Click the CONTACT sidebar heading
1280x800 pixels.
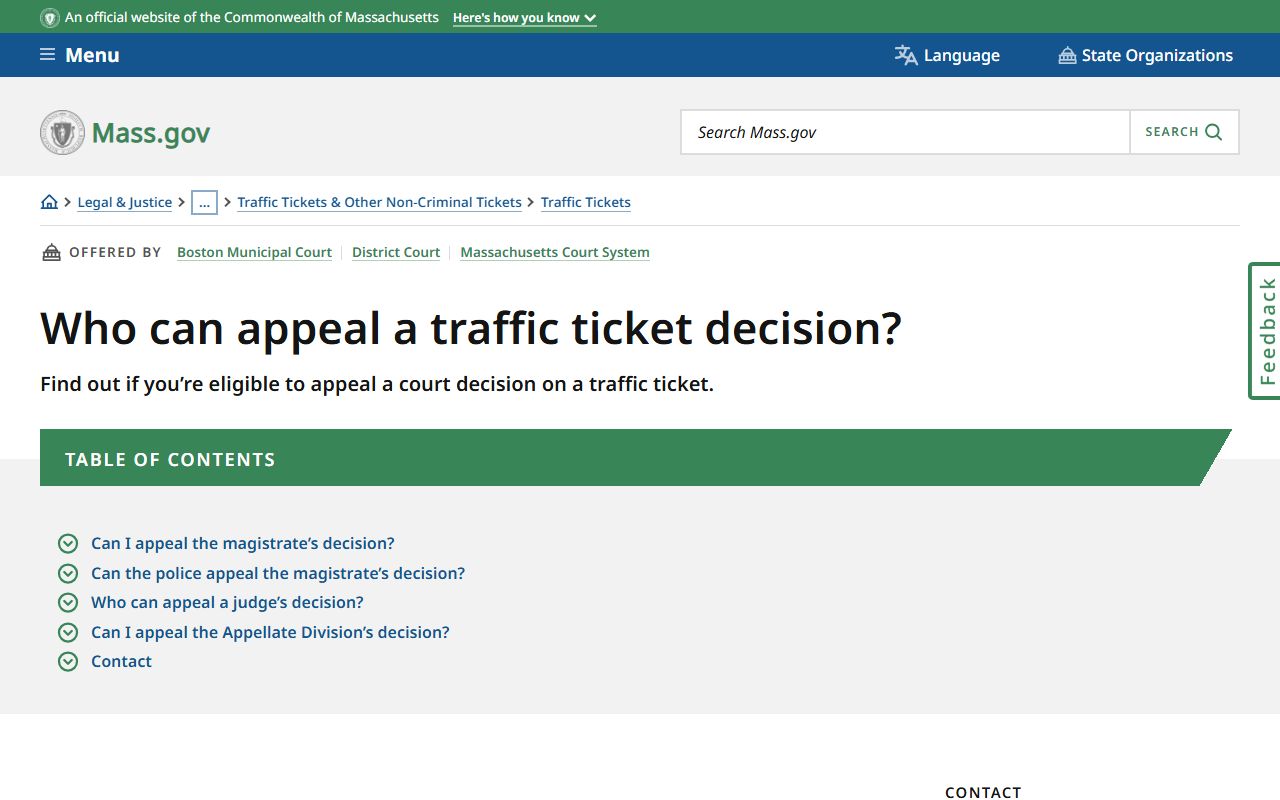(983, 792)
